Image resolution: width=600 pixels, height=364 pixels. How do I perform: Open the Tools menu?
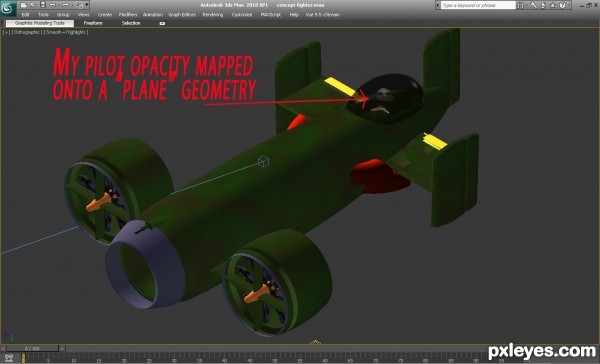(x=43, y=15)
